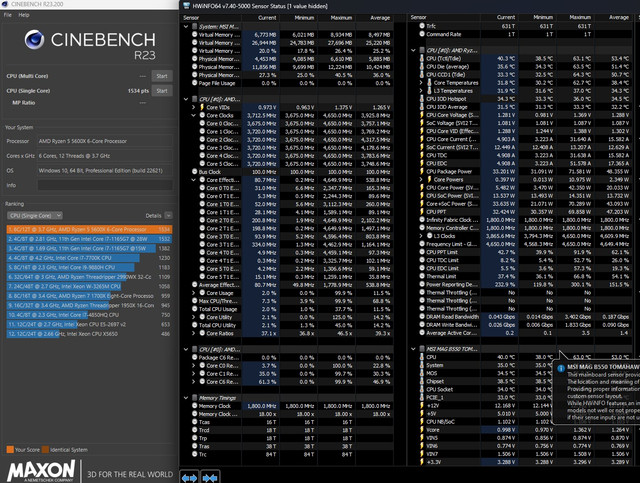Click the CPU Package Power bolt icon
The height and width of the screenshot is (483, 640).
(422, 171)
